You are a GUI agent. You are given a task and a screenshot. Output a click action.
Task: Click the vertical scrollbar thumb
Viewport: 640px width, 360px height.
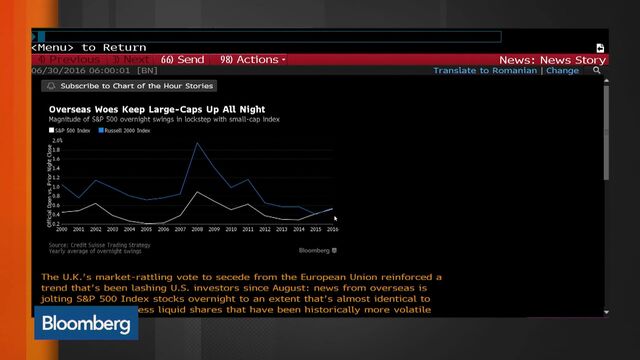pyautogui.click(x=607, y=133)
